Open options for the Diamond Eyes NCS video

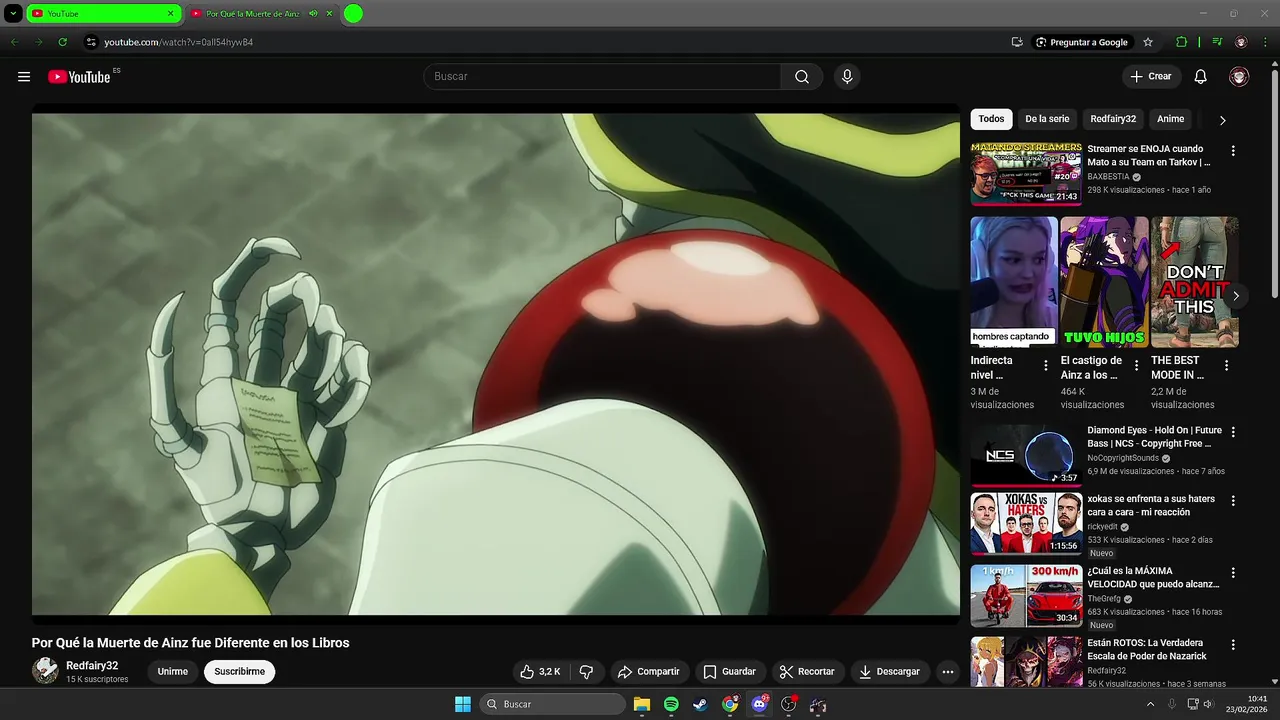point(1233,432)
